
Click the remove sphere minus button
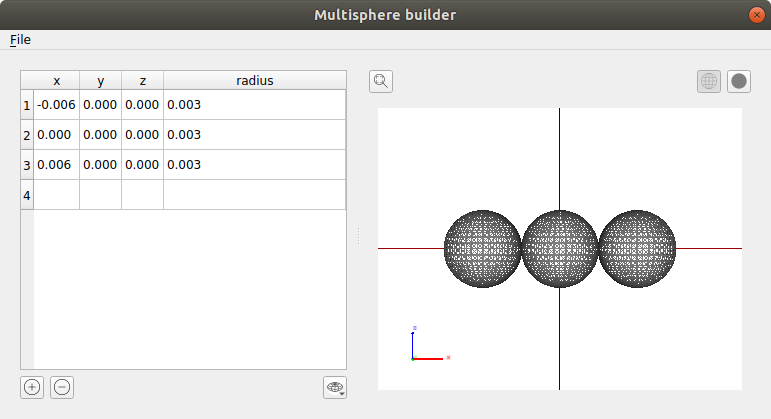[x=62, y=388]
